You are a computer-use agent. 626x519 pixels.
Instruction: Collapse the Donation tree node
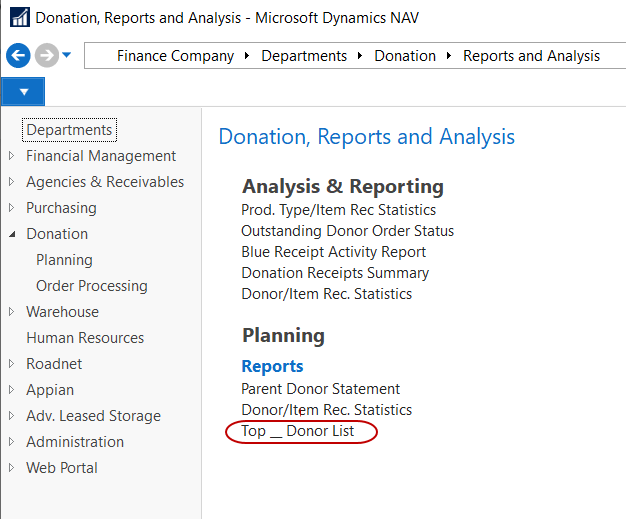tap(12, 234)
